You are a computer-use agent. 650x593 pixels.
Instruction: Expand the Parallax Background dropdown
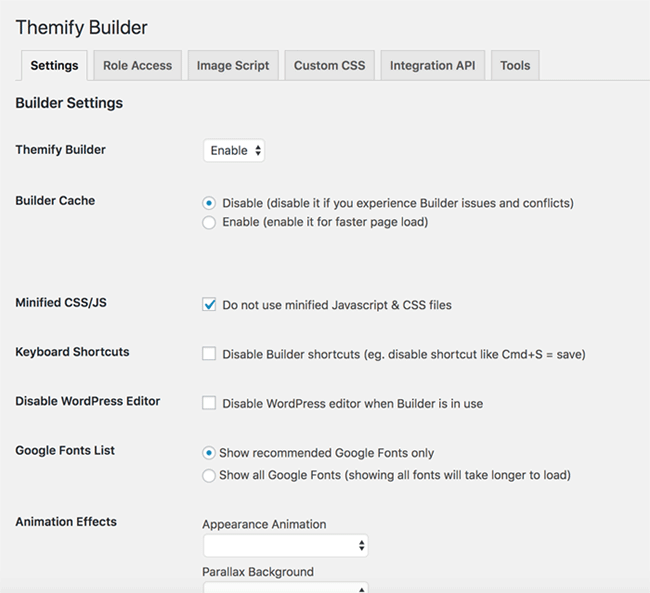point(286,588)
